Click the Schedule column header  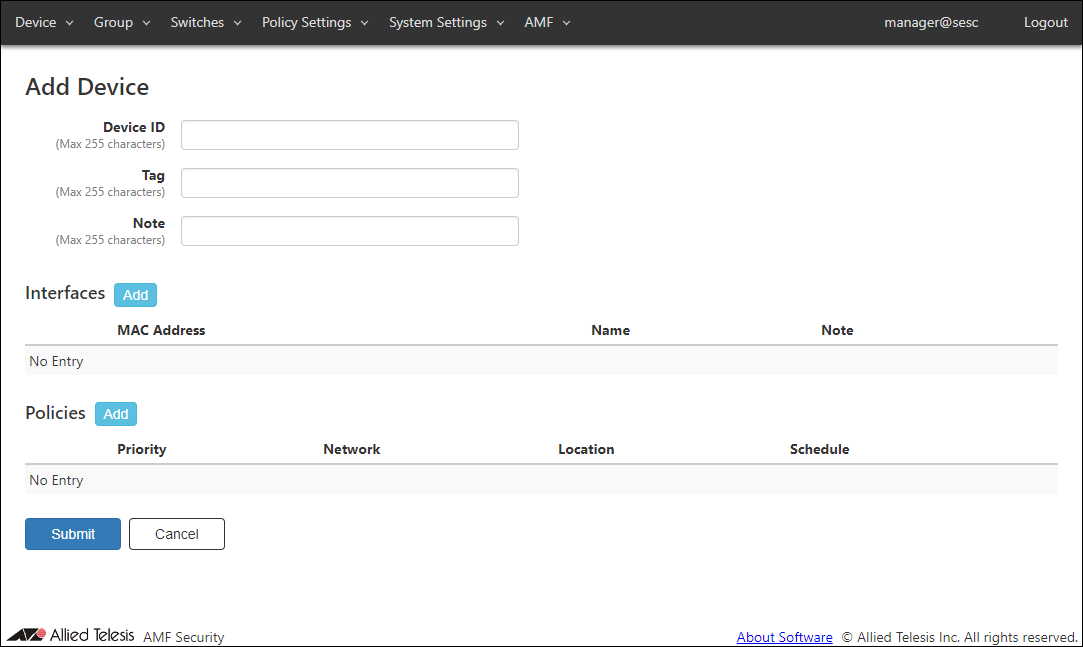pyautogui.click(x=819, y=449)
